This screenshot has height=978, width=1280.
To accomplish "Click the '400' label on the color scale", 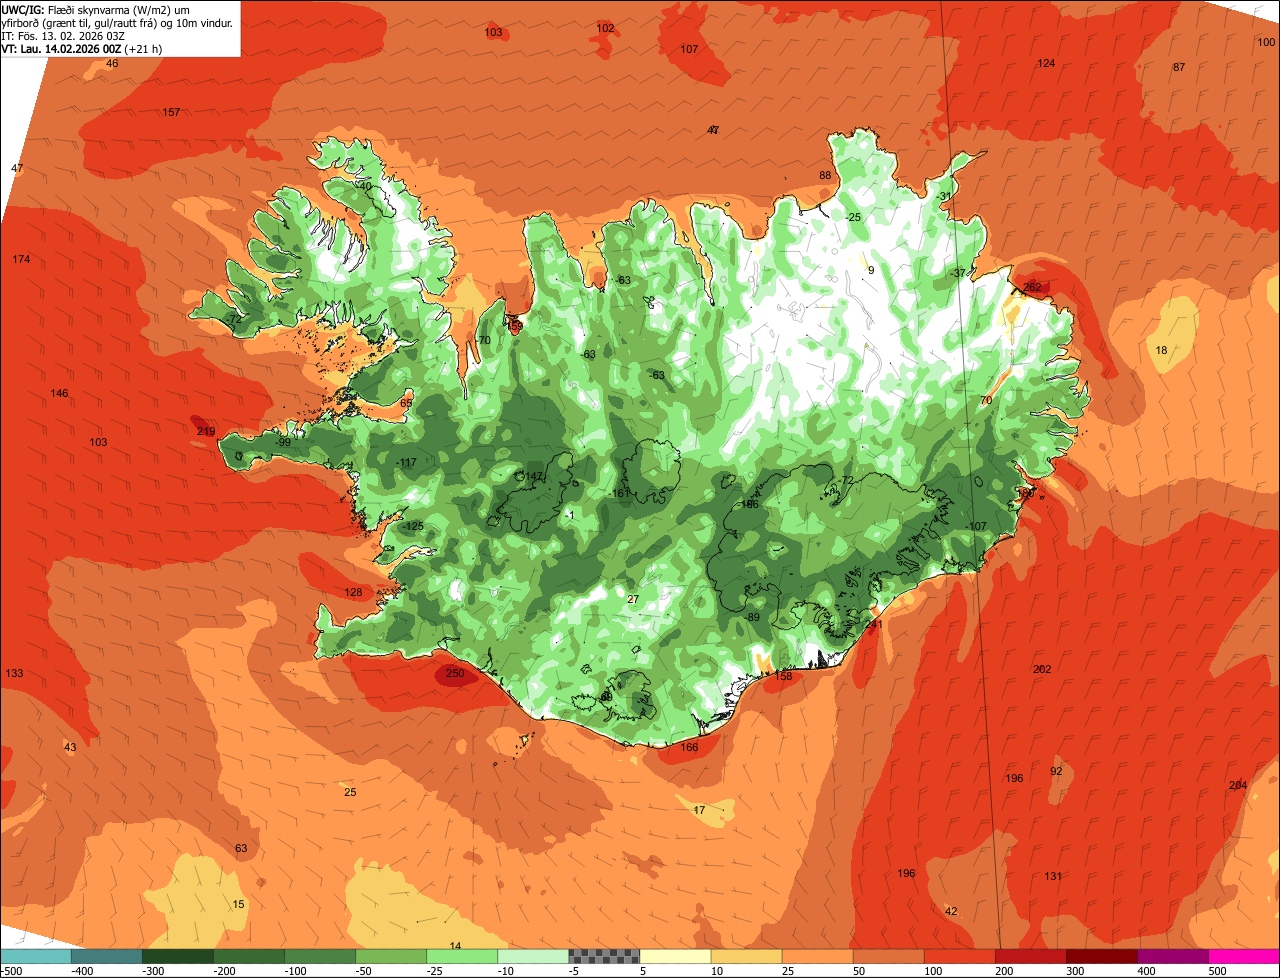I will [x=1146, y=971].
